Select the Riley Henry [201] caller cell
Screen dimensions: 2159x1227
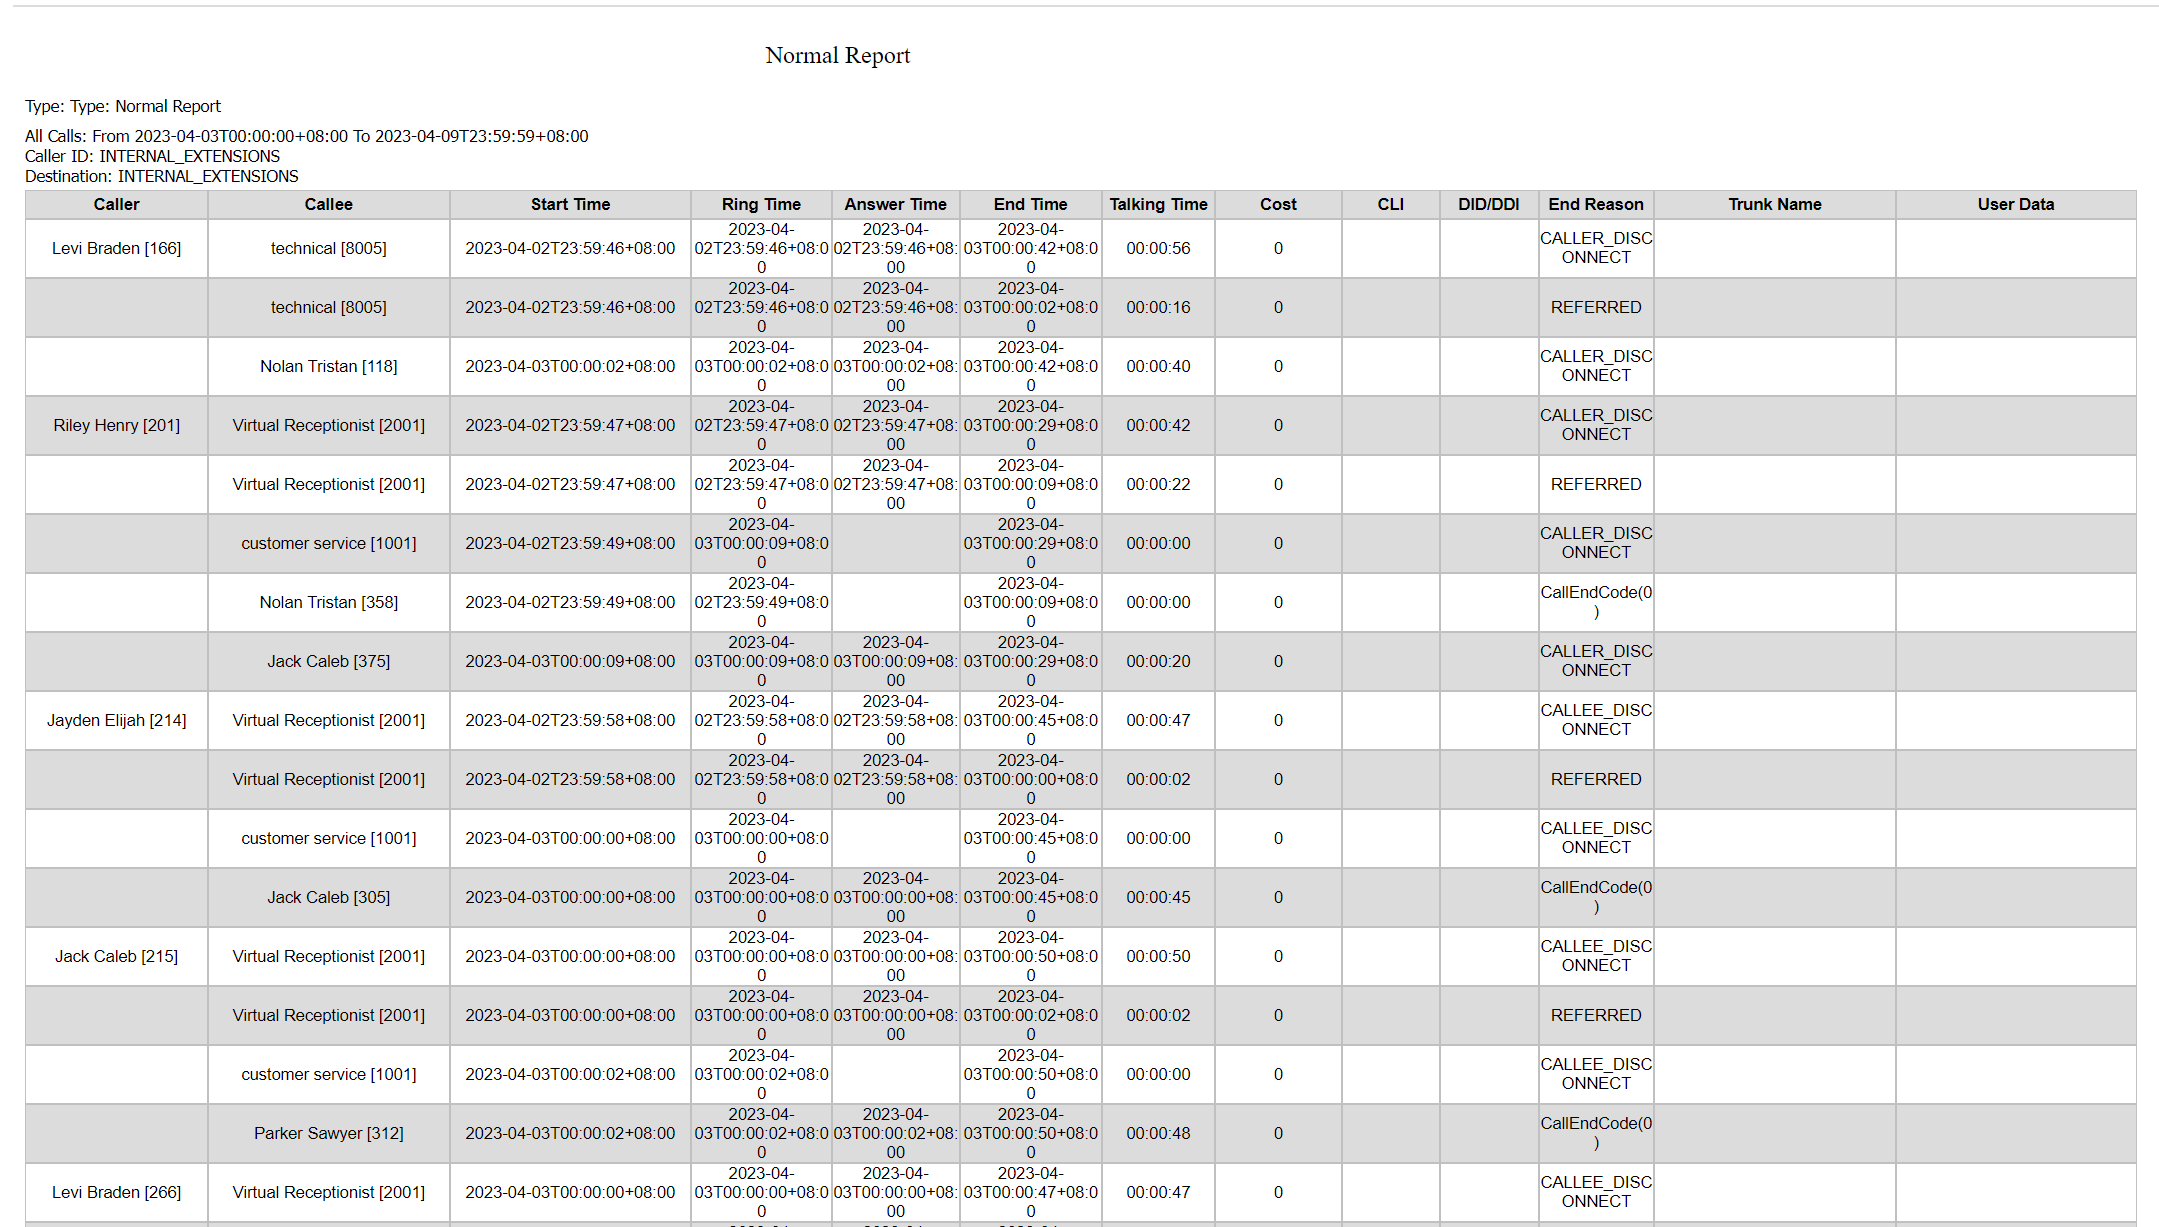coord(116,425)
